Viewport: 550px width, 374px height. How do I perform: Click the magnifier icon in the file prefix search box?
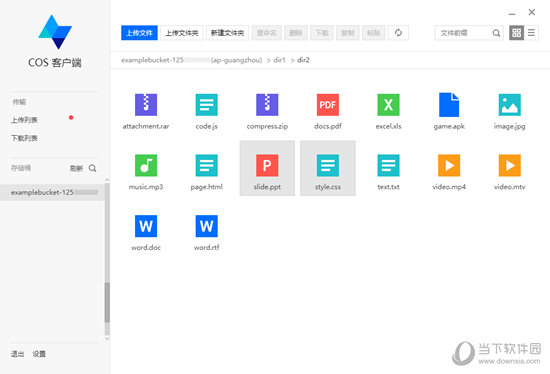[x=496, y=33]
